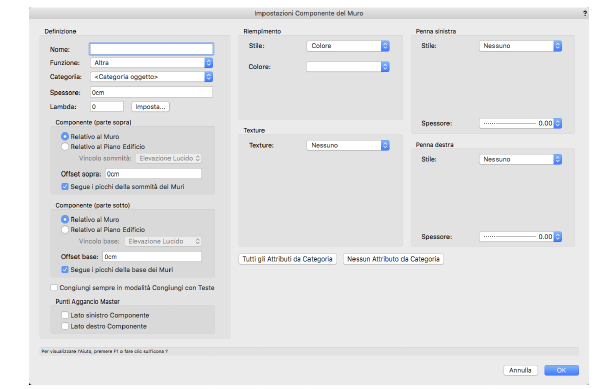Image resolution: width=608 pixels, height=389 pixels.
Task: Click the Annulla button
Action: point(520,370)
